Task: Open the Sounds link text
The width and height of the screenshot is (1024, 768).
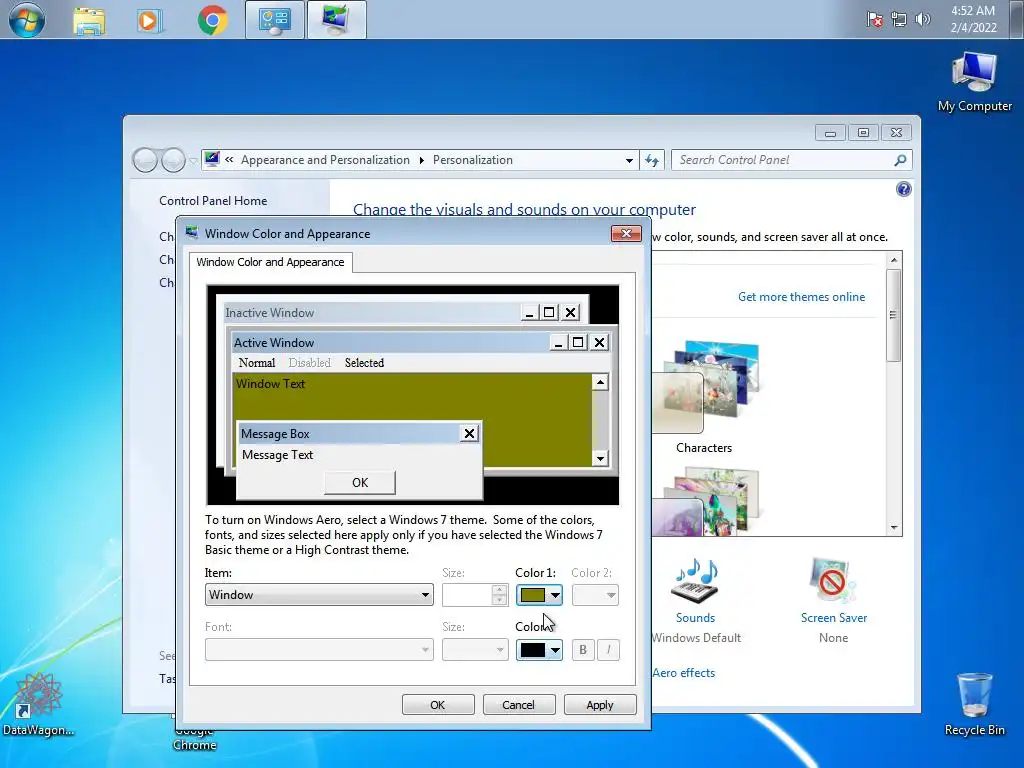Action: pos(695,618)
